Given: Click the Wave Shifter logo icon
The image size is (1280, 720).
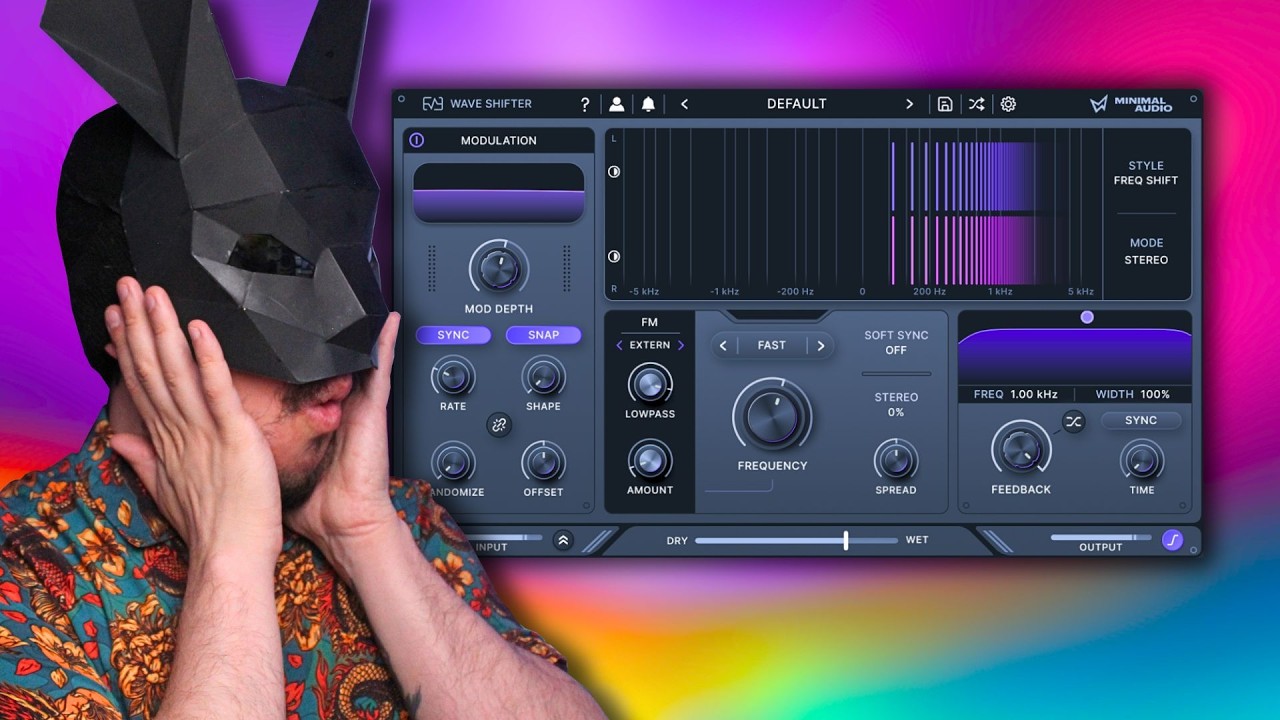Looking at the screenshot, I should tap(432, 104).
